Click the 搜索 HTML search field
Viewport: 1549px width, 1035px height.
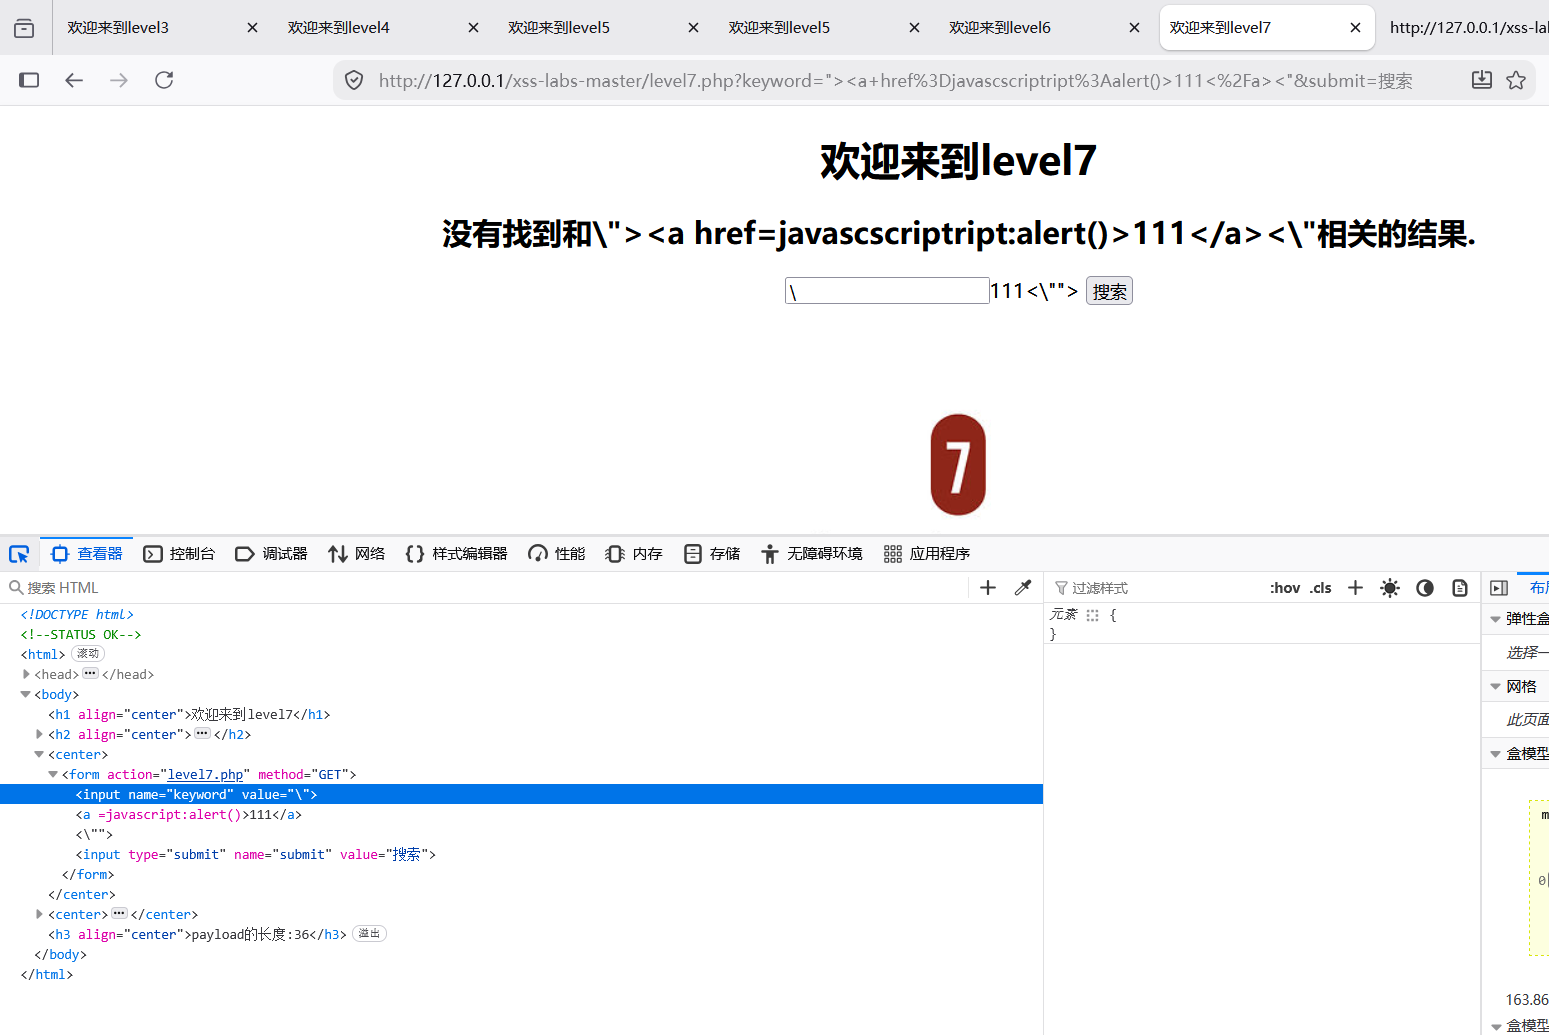click(487, 588)
